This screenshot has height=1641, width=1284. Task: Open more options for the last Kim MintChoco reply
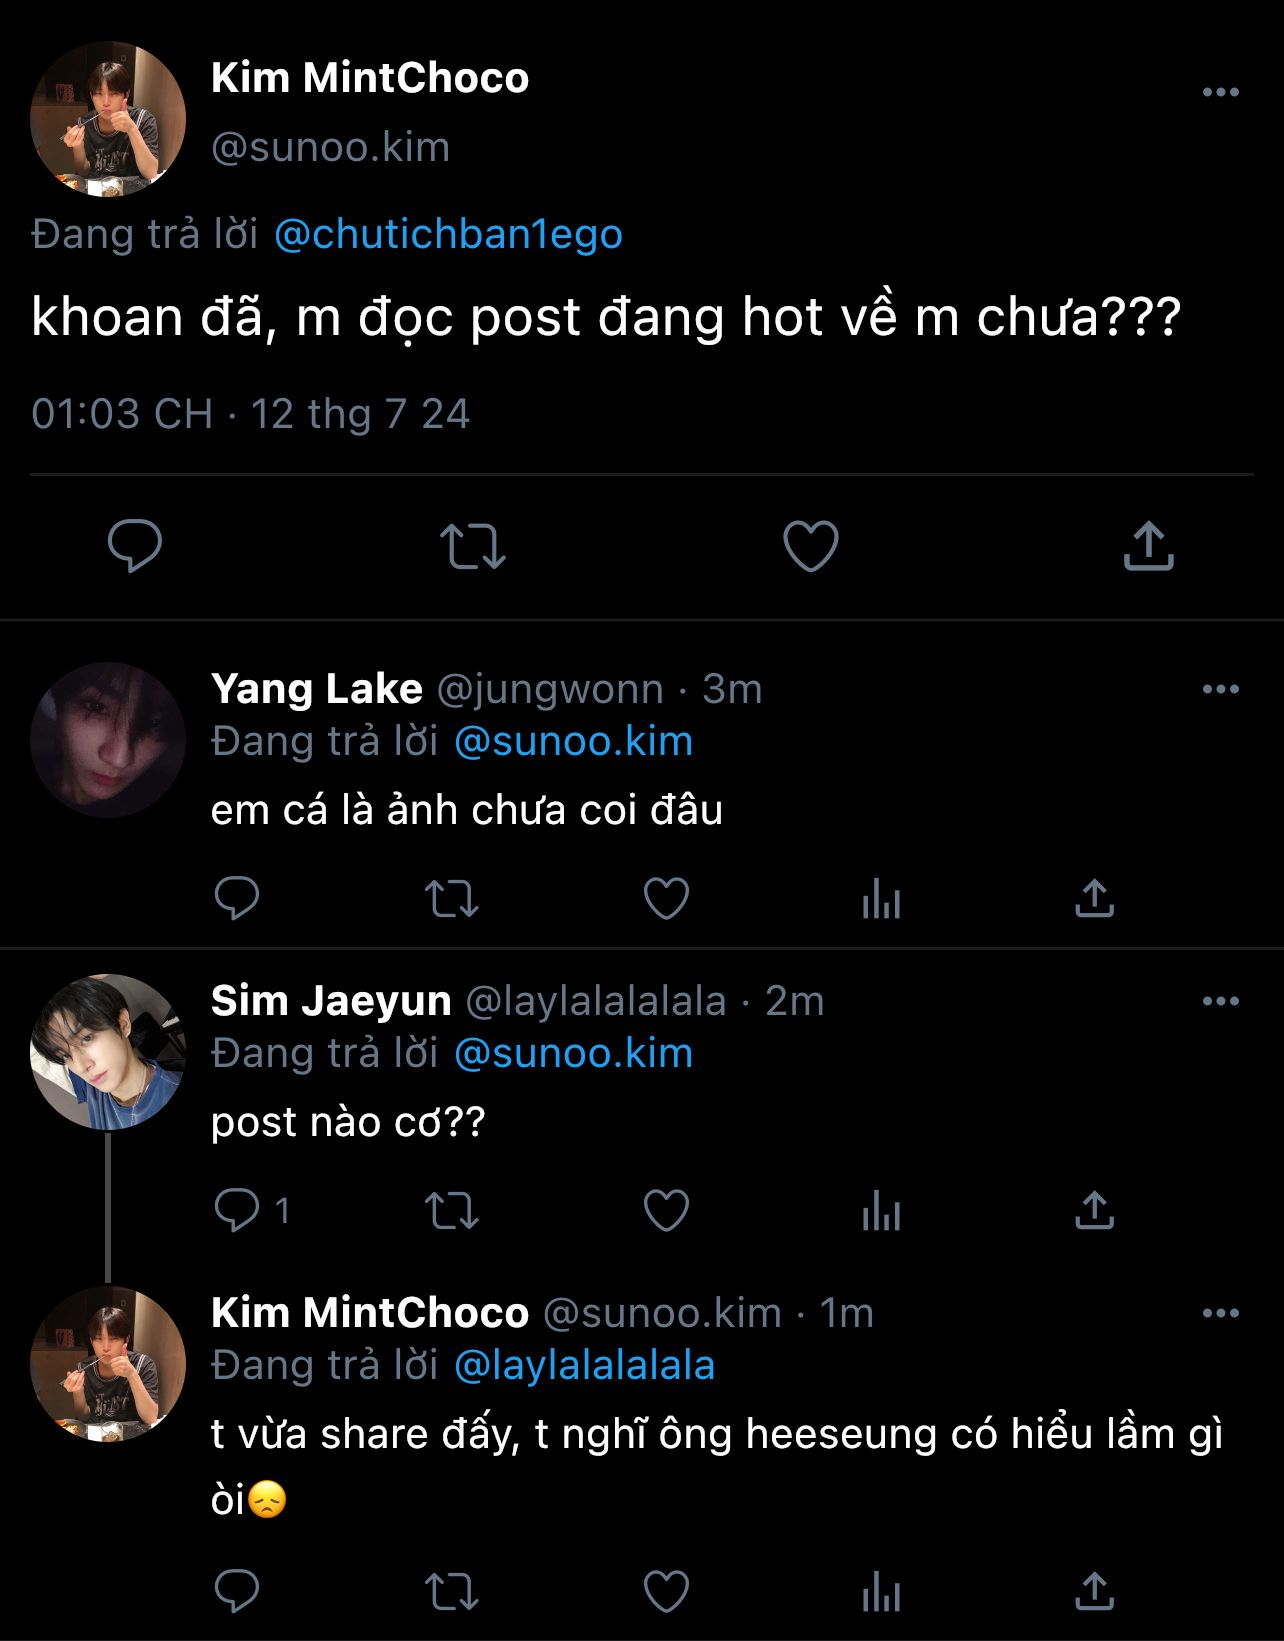(1220, 1313)
